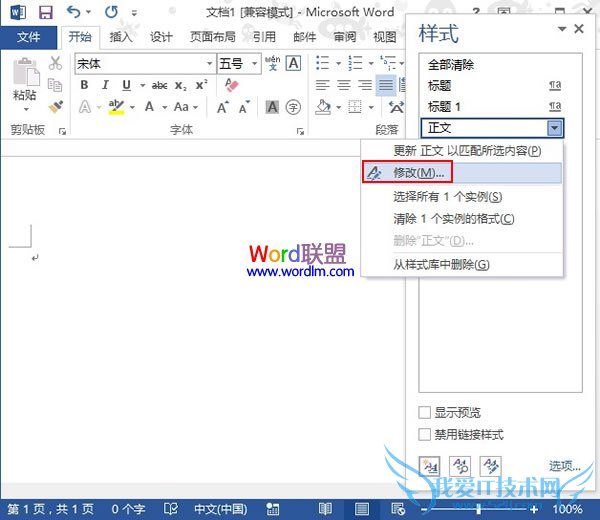The height and width of the screenshot is (520, 600).
Task: Click the paragraph shading paint bucket
Action: [x=323, y=107]
